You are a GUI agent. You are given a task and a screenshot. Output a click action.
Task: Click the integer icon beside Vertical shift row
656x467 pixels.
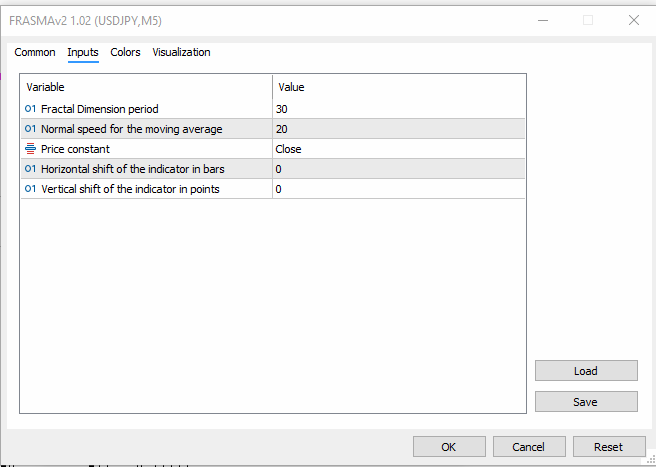tap(30, 189)
